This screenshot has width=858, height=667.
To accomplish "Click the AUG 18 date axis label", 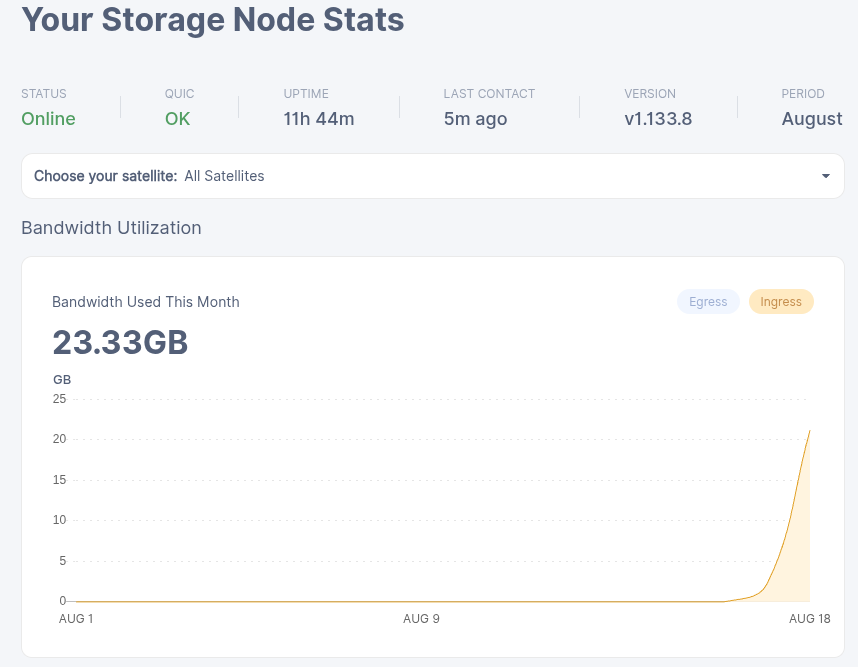I will 809,619.
